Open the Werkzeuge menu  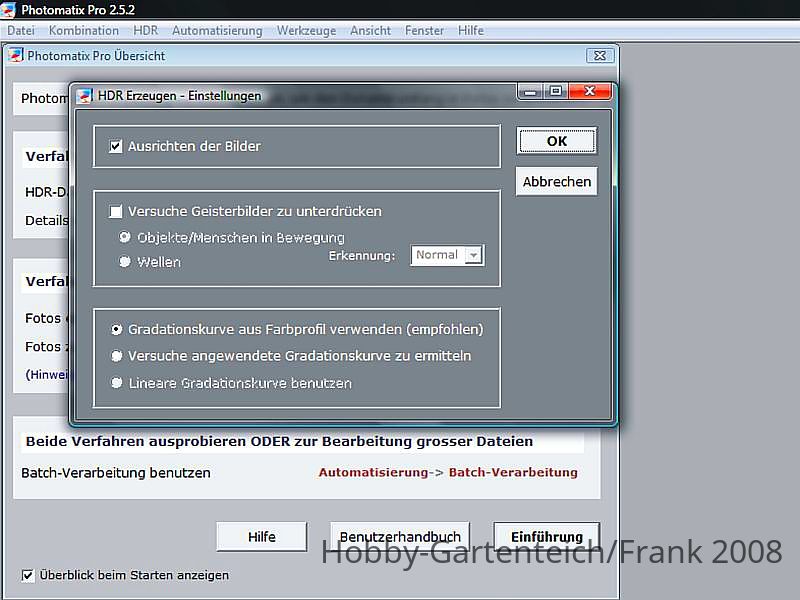pyautogui.click(x=306, y=31)
